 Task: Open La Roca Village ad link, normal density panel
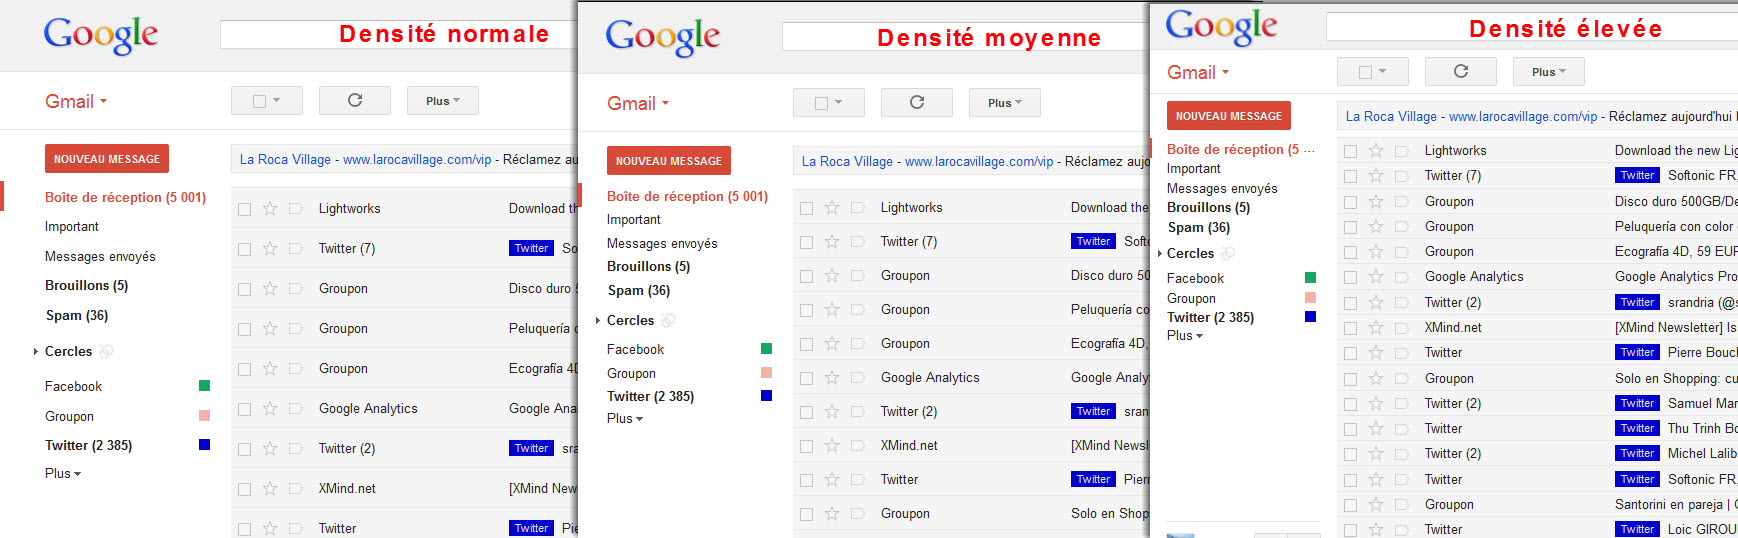285,159
